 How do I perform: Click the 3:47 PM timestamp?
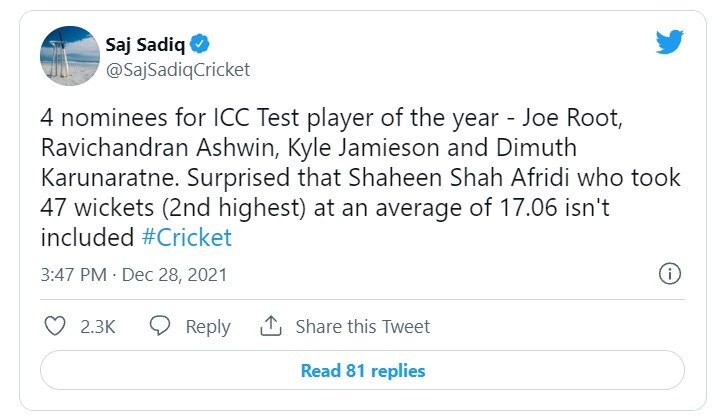[73, 274]
